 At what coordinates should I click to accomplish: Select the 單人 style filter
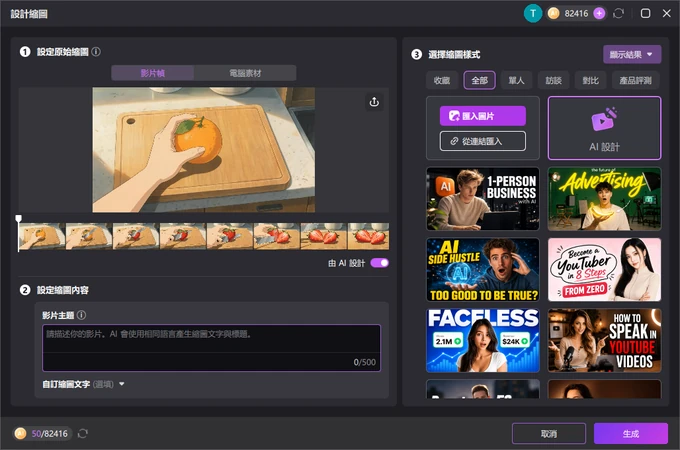[x=517, y=80]
